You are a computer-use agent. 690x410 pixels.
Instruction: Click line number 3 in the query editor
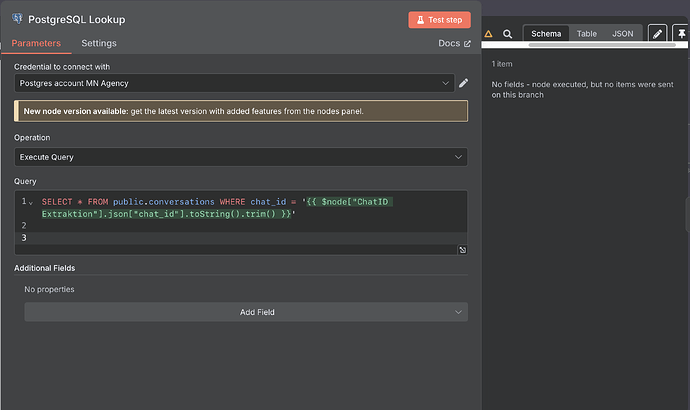click(x=24, y=238)
